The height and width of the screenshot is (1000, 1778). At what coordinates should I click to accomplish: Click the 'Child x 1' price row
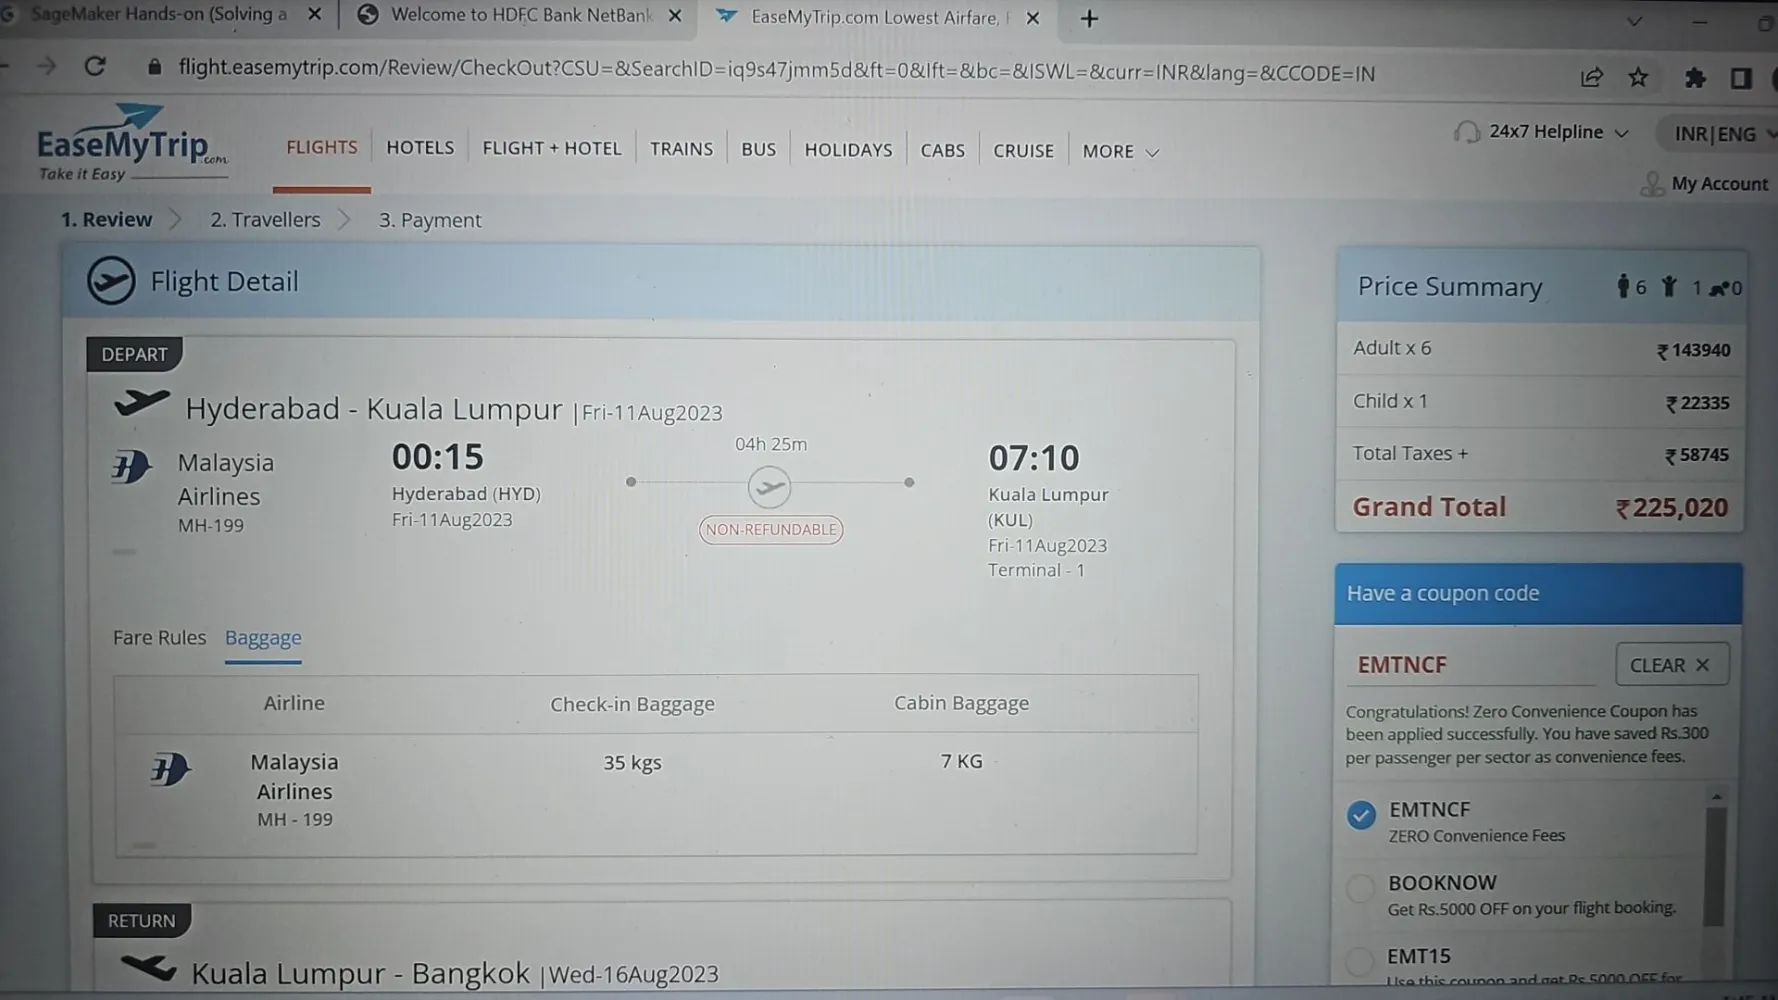[x=1540, y=402]
